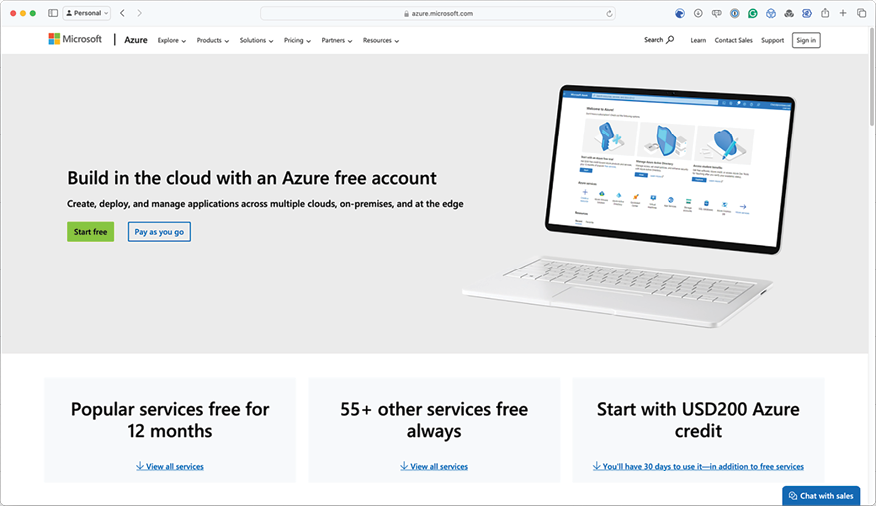Open the Personal profile switcher

87,13
